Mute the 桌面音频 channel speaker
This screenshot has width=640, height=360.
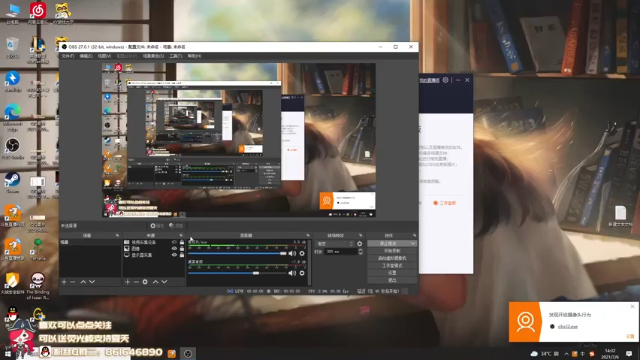coord(292,273)
